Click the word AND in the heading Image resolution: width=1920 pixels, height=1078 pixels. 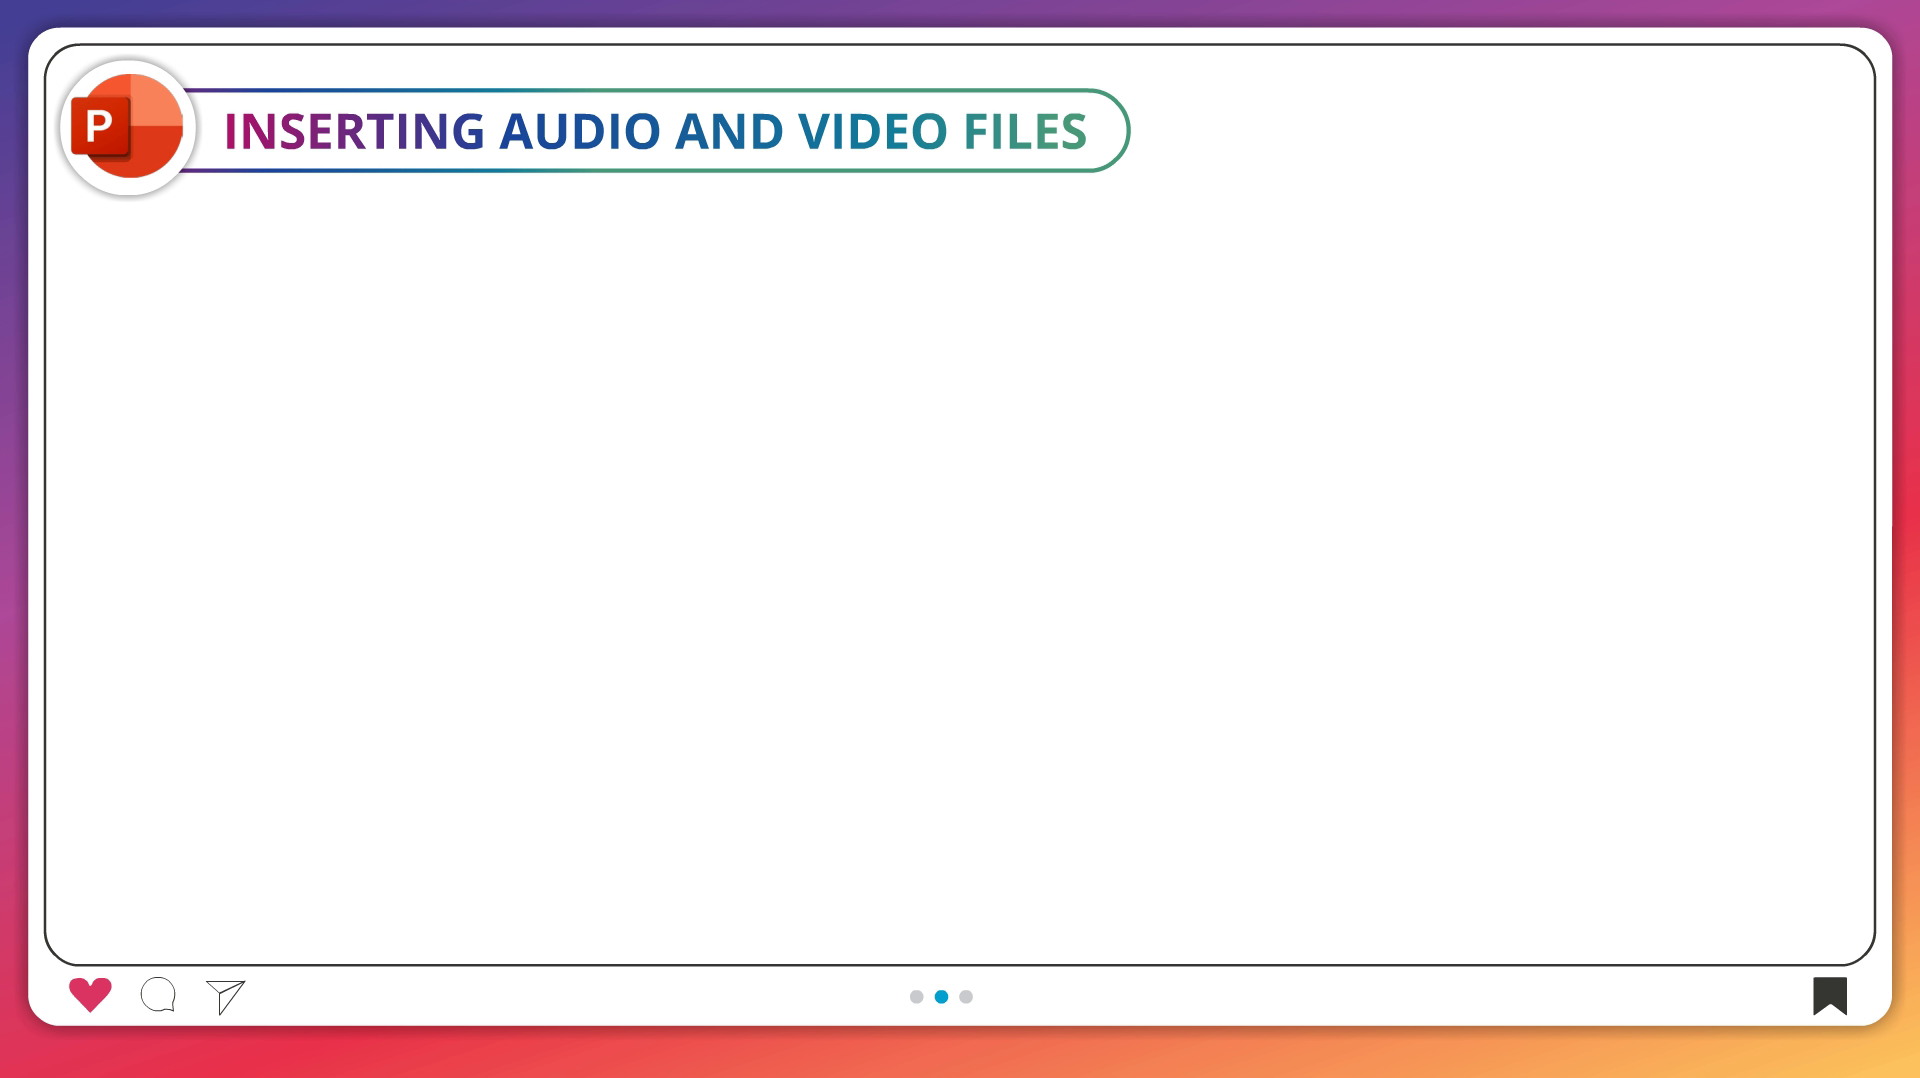728,132
